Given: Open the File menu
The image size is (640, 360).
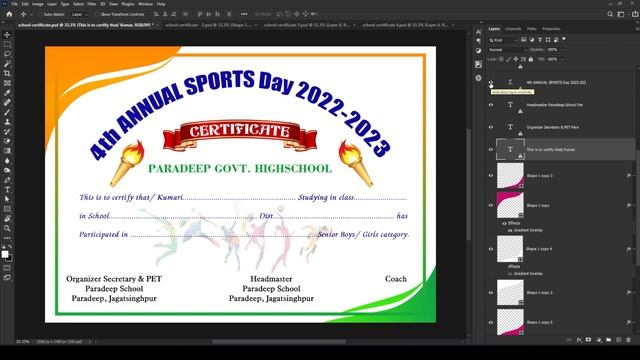Looking at the screenshot, I should tap(14, 4).
